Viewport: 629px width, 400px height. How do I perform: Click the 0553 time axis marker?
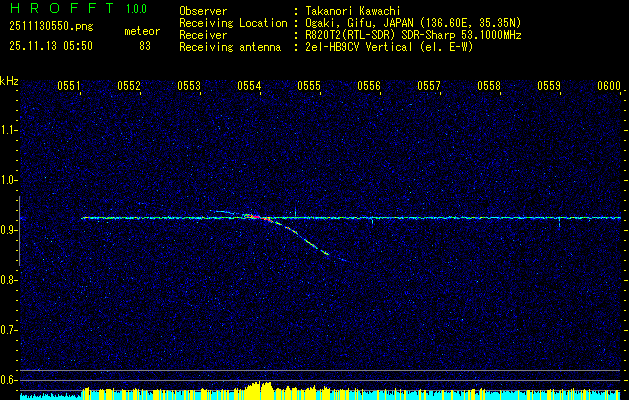(189, 86)
